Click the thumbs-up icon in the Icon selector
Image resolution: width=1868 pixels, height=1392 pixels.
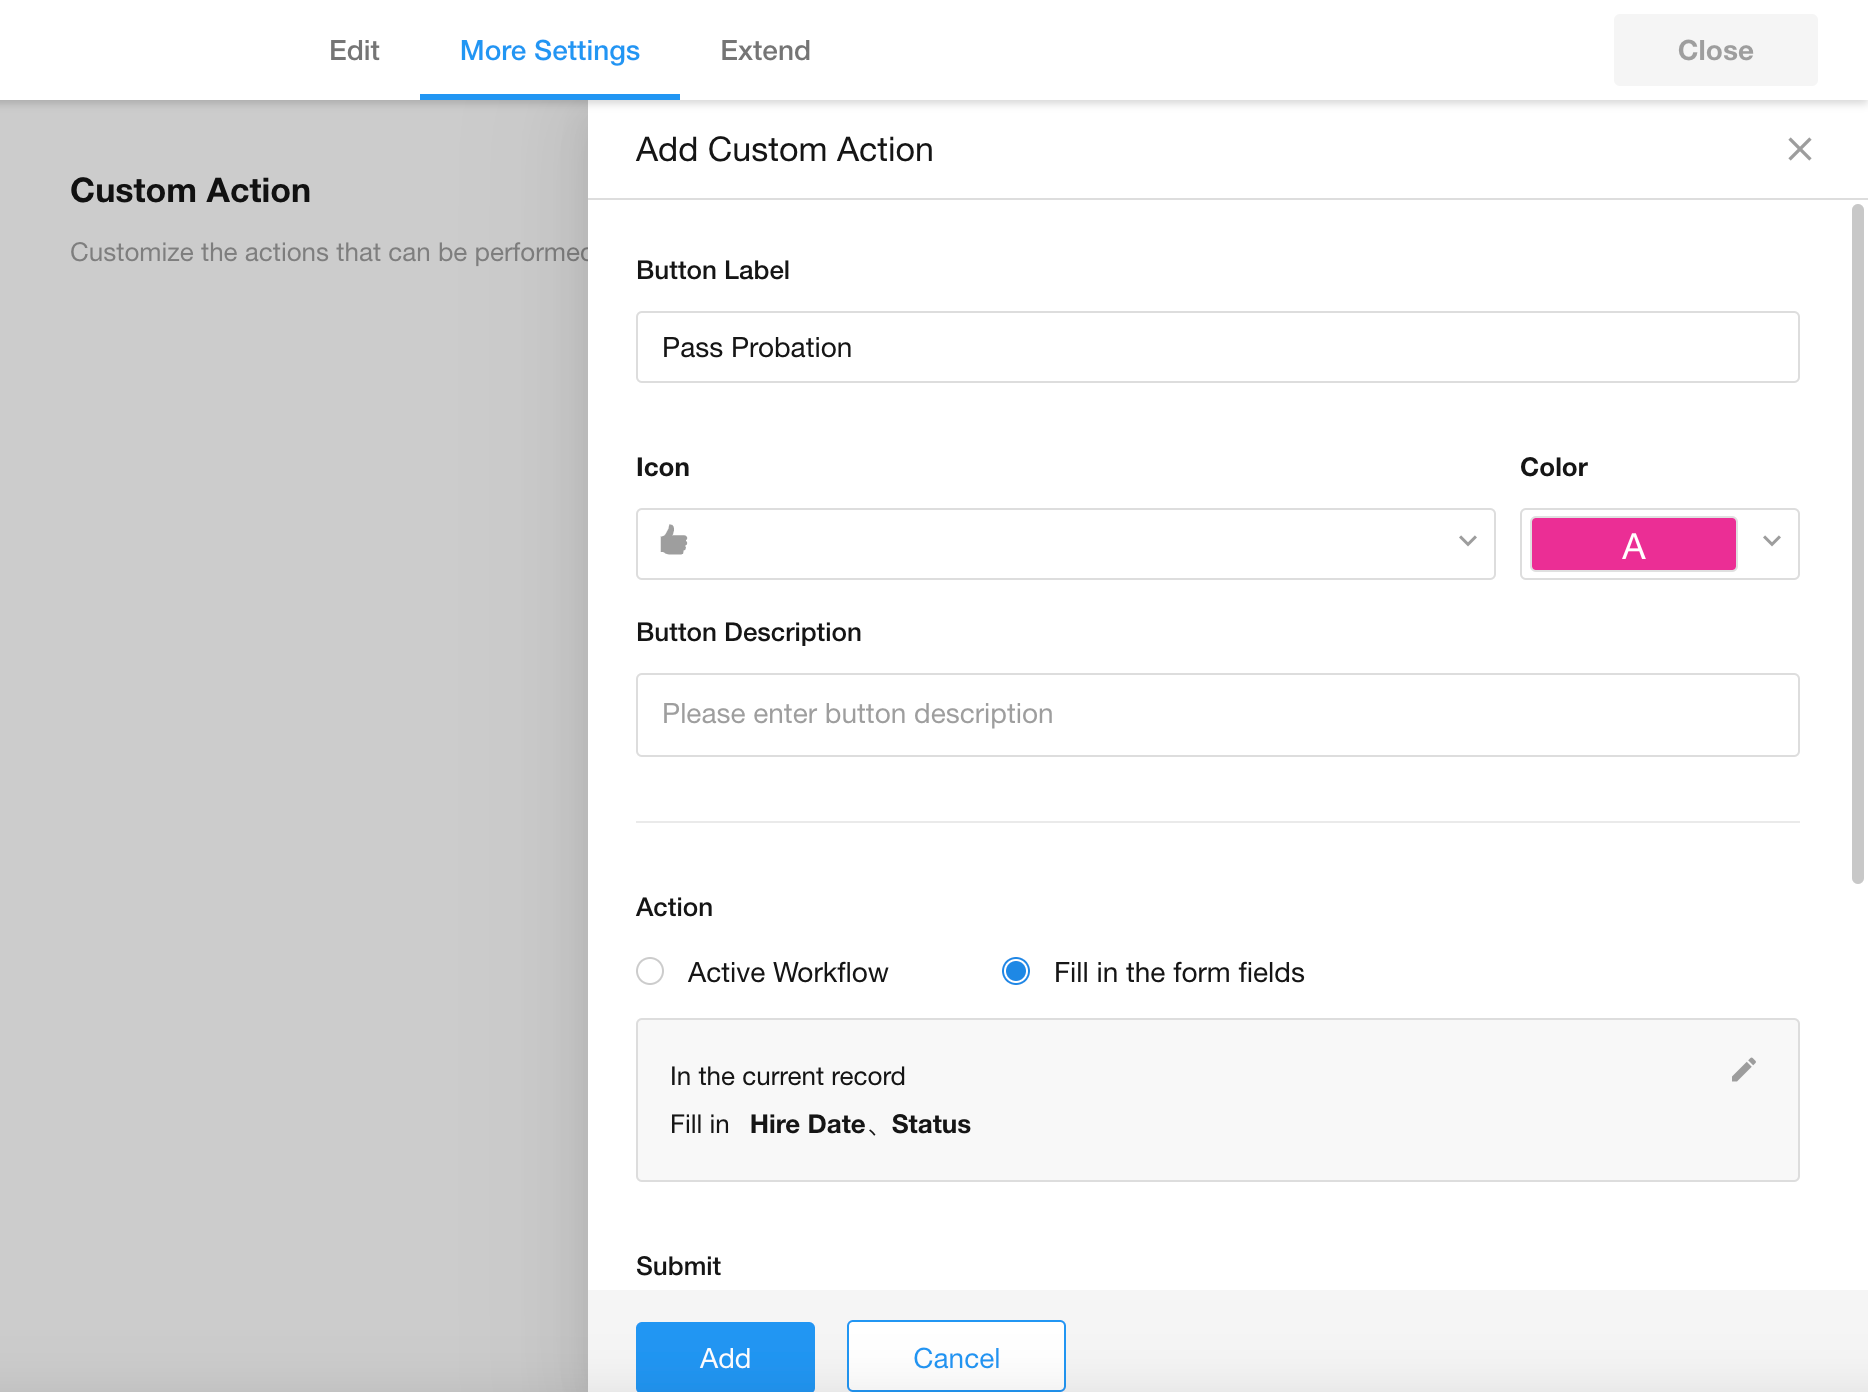[x=674, y=542]
